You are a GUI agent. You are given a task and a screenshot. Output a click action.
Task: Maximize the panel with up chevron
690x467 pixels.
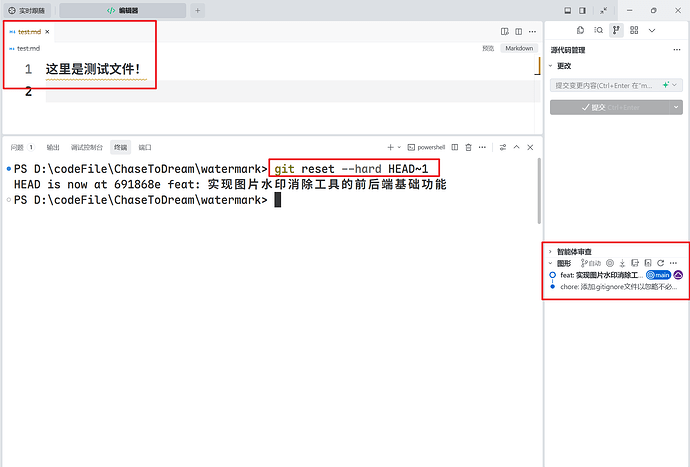click(517, 147)
